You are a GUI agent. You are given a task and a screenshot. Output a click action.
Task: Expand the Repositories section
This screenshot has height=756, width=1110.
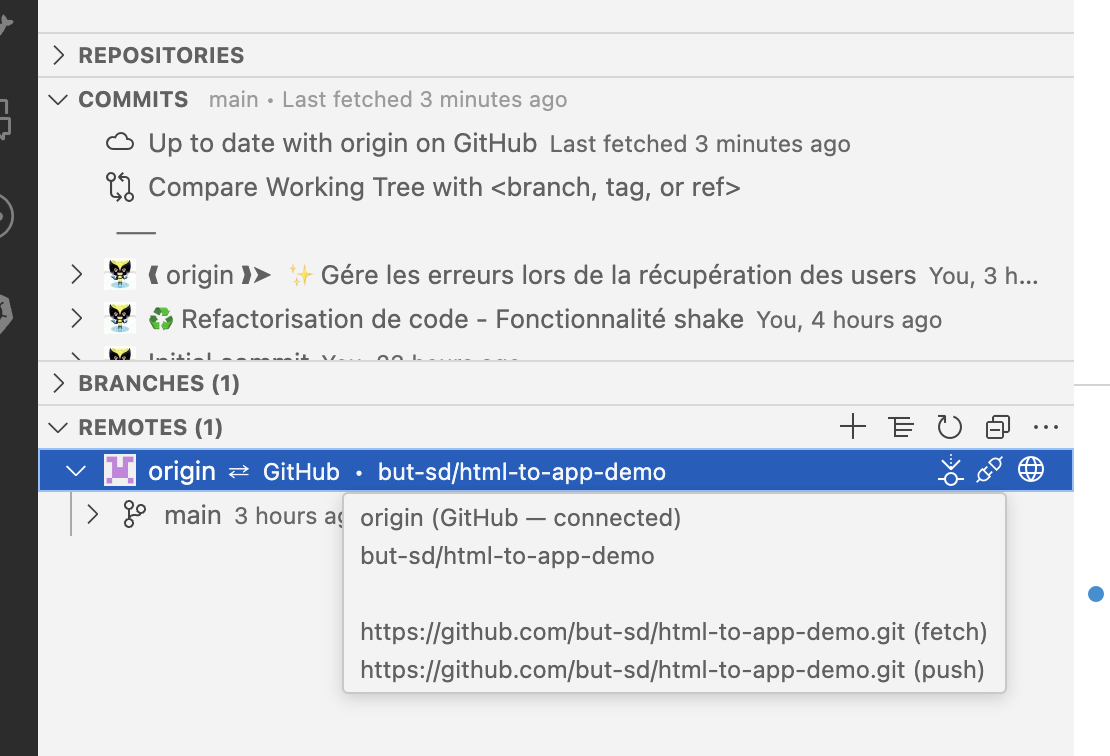pos(59,55)
